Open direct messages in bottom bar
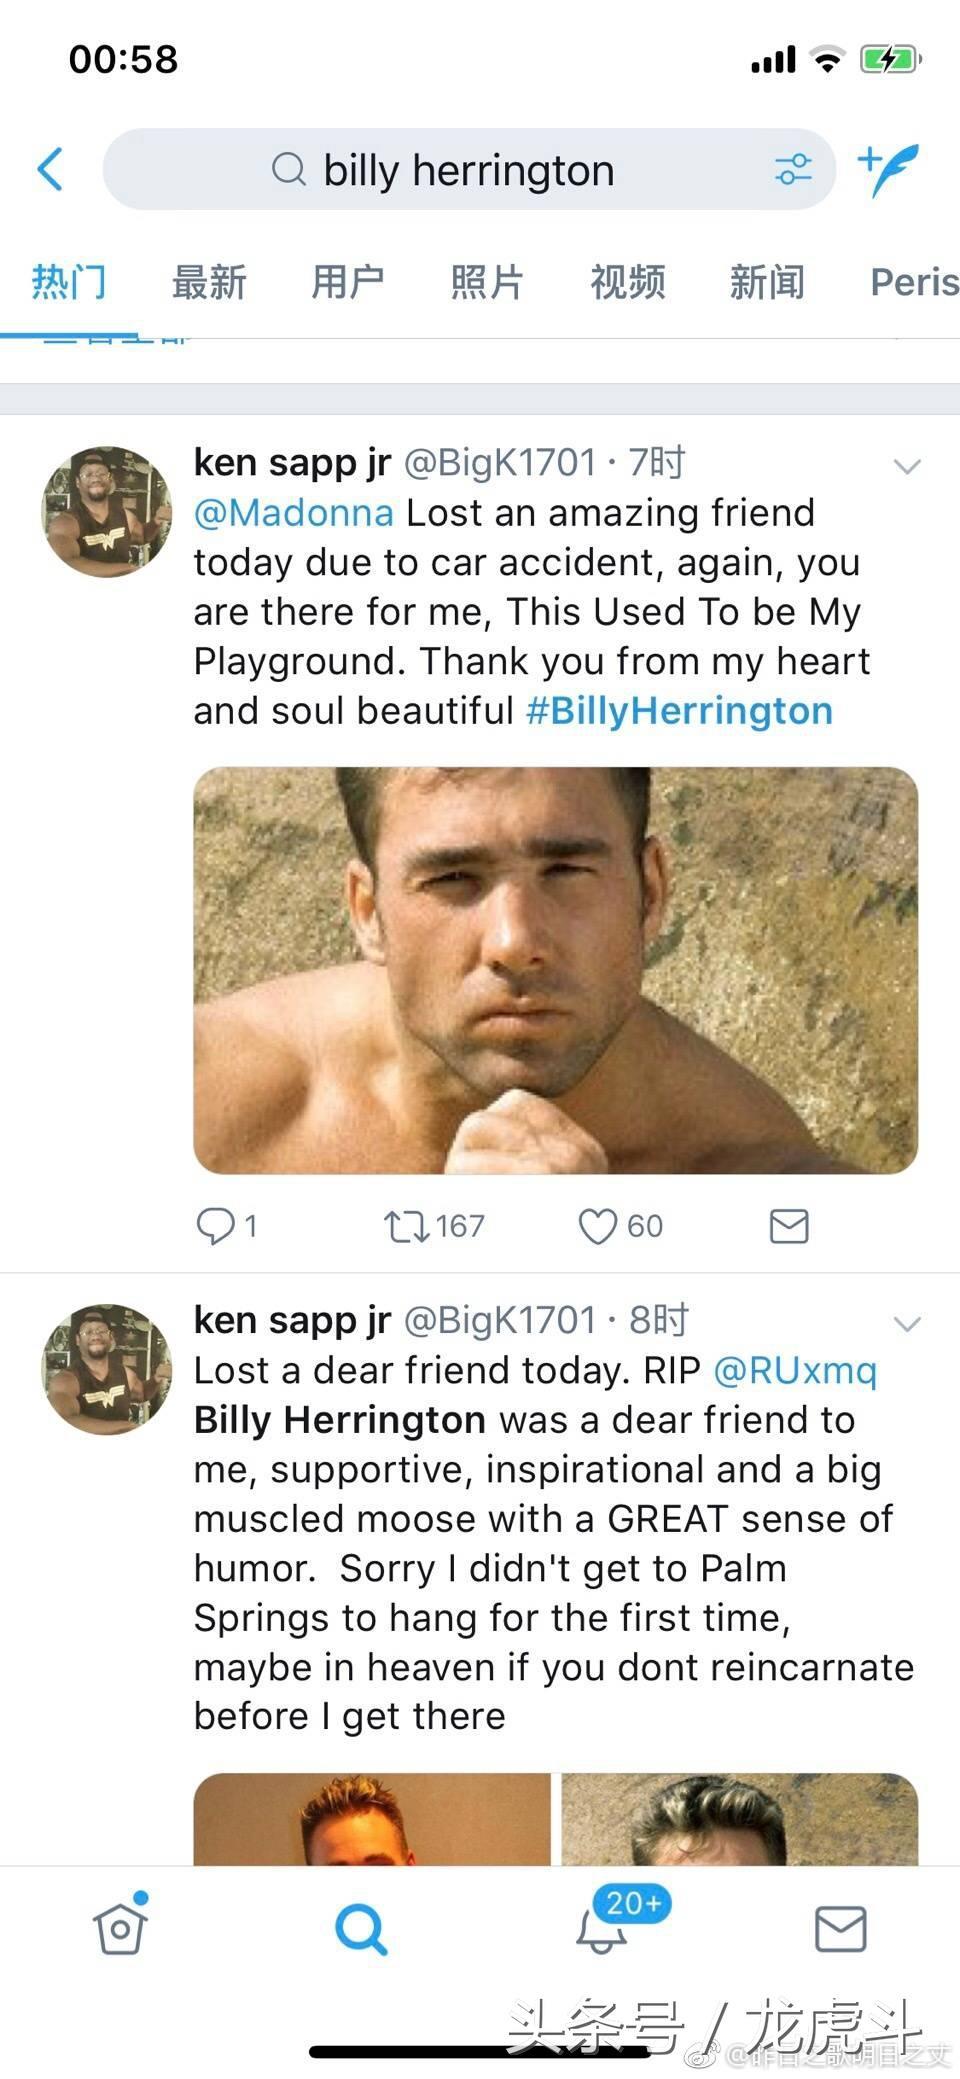 (840, 1928)
